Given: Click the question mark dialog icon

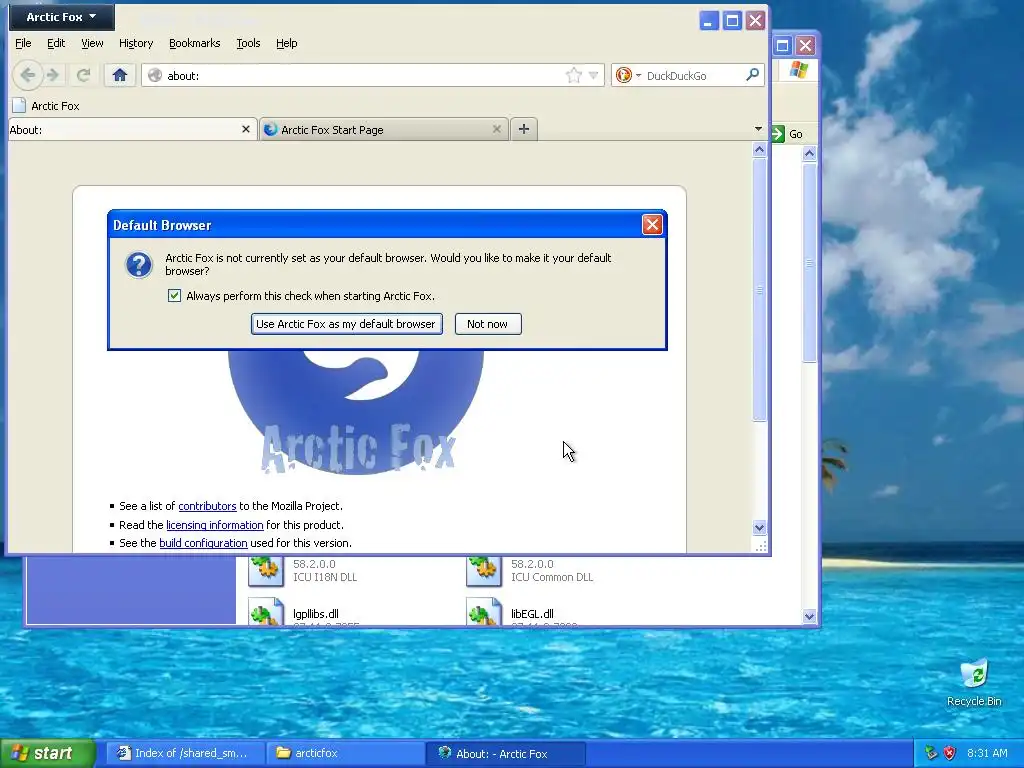Looking at the screenshot, I should (138, 265).
